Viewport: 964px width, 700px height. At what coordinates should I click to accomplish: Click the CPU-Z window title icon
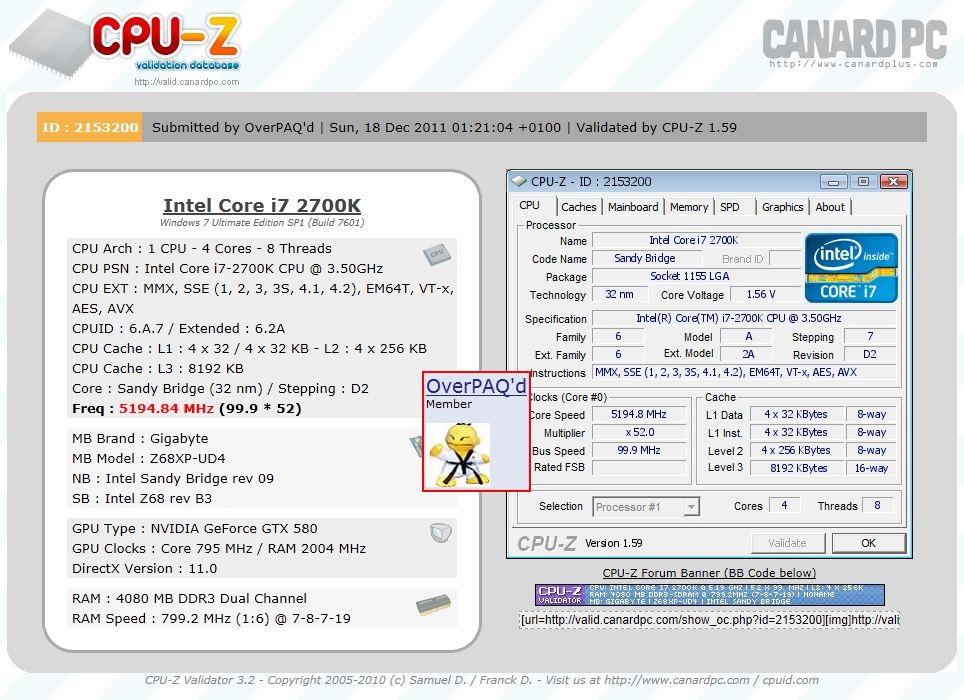(x=520, y=181)
